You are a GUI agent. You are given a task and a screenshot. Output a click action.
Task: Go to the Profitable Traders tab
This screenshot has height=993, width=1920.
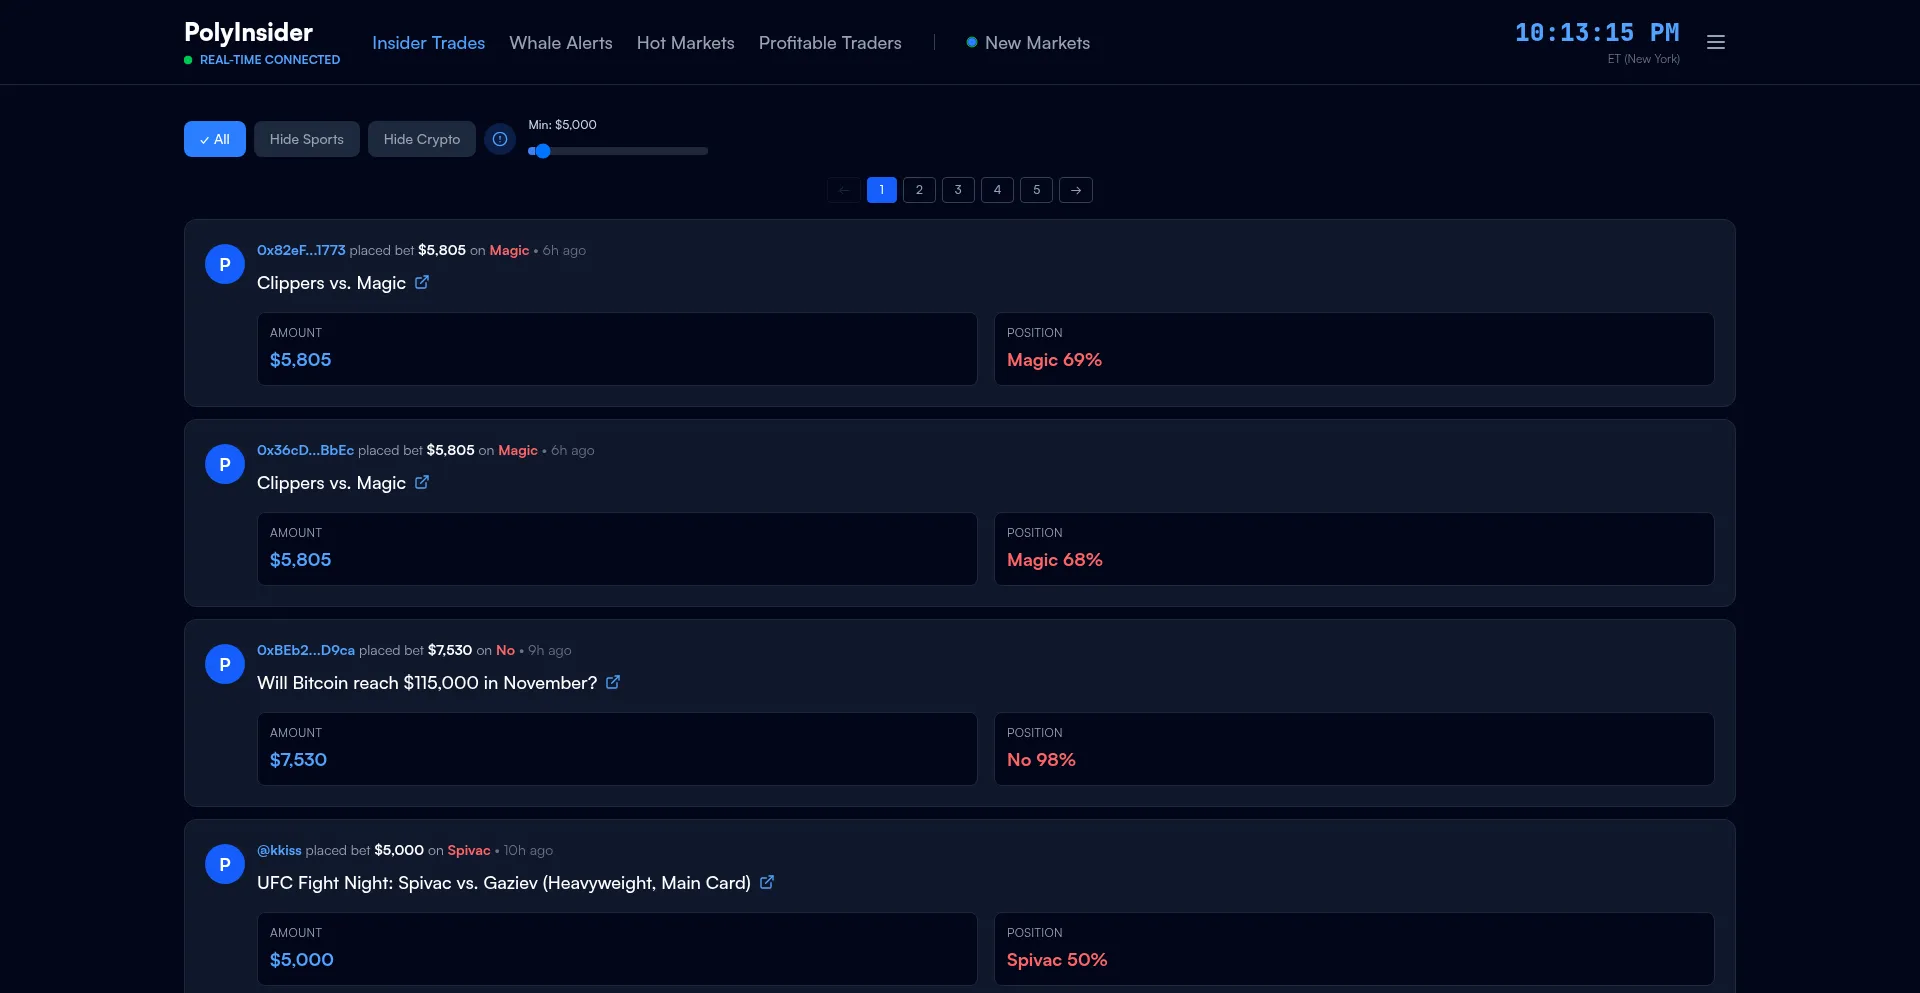(829, 43)
